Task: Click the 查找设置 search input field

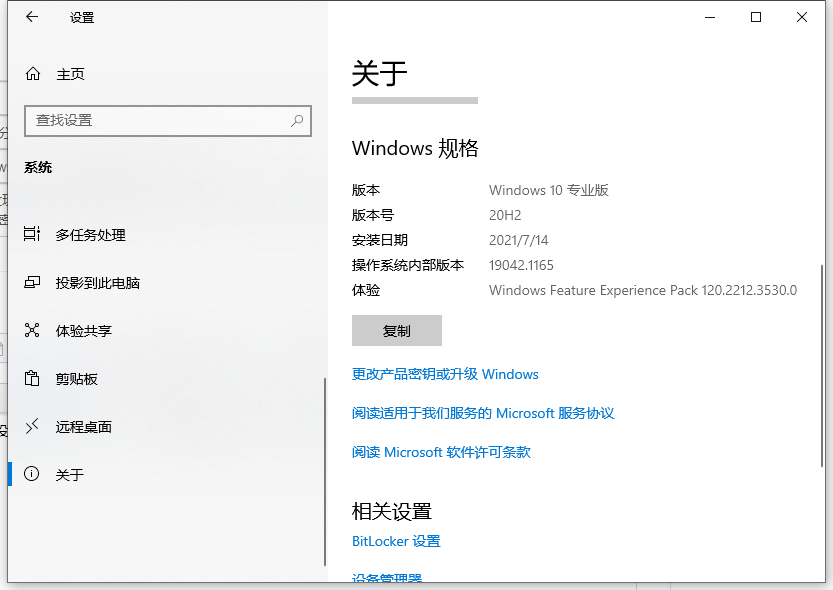Action: coord(150,120)
